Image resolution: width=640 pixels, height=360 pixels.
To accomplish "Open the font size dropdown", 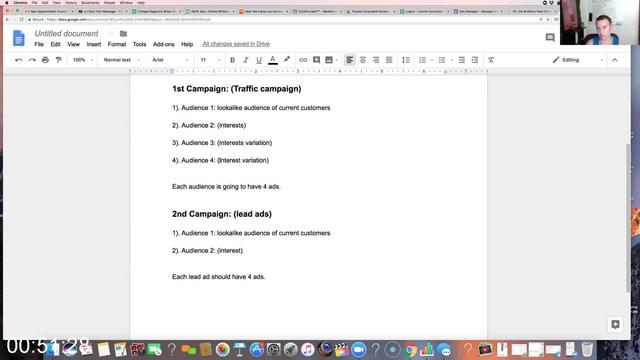I will tap(210, 60).
